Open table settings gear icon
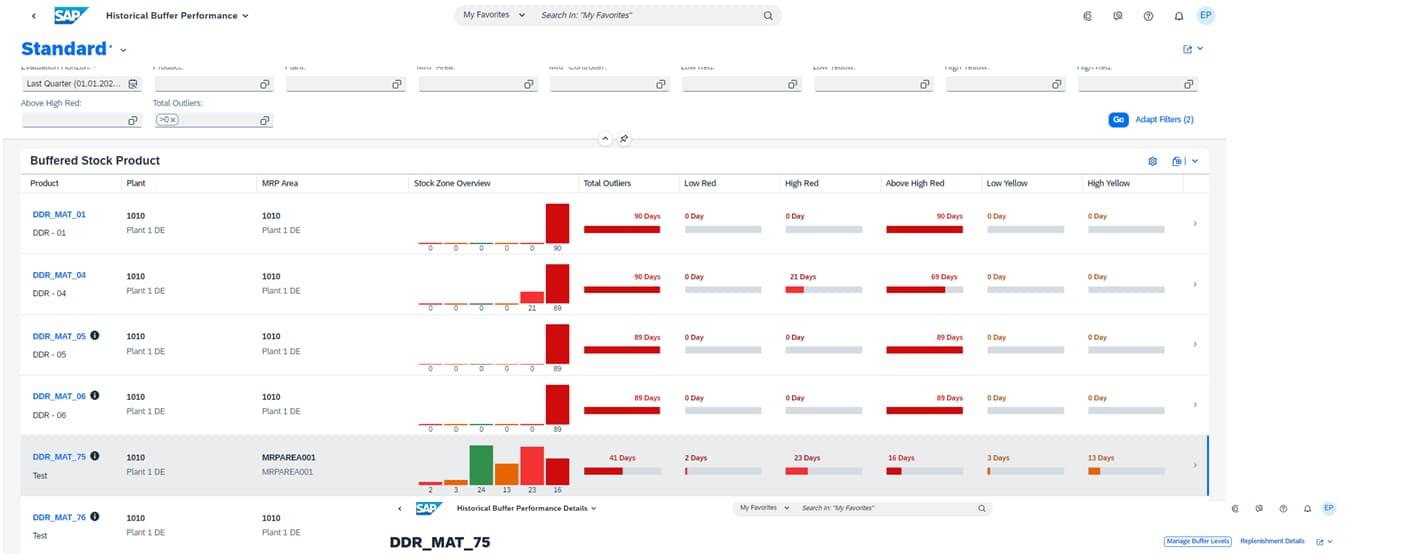Image resolution: width=1422 pixels, height=554 pixels. (x=1152, y=161)
